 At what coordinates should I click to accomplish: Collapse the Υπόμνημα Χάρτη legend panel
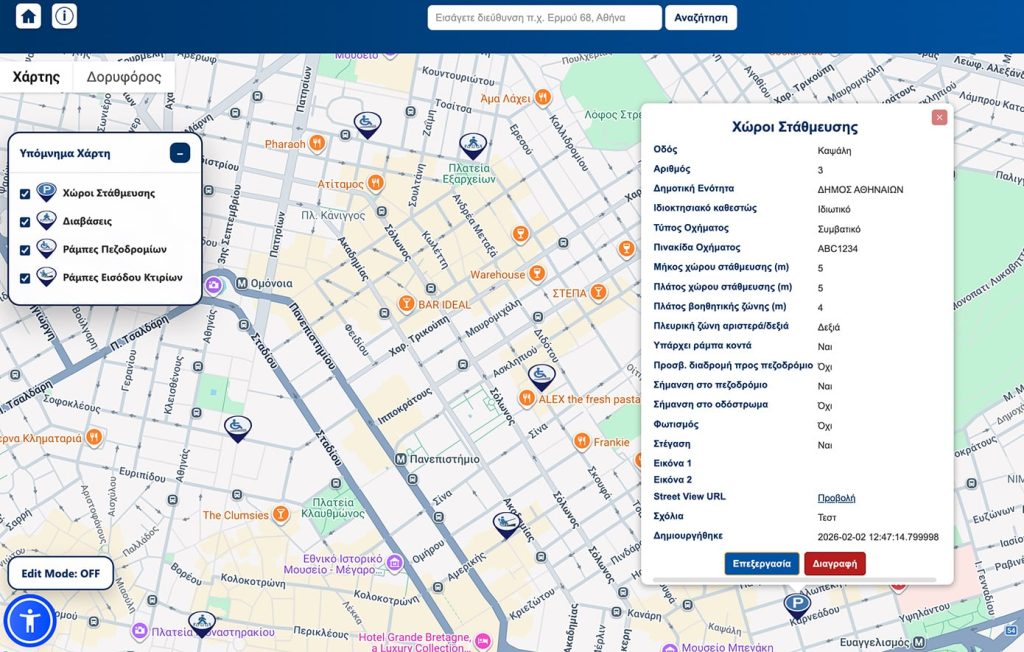click(x=180, y=153)
